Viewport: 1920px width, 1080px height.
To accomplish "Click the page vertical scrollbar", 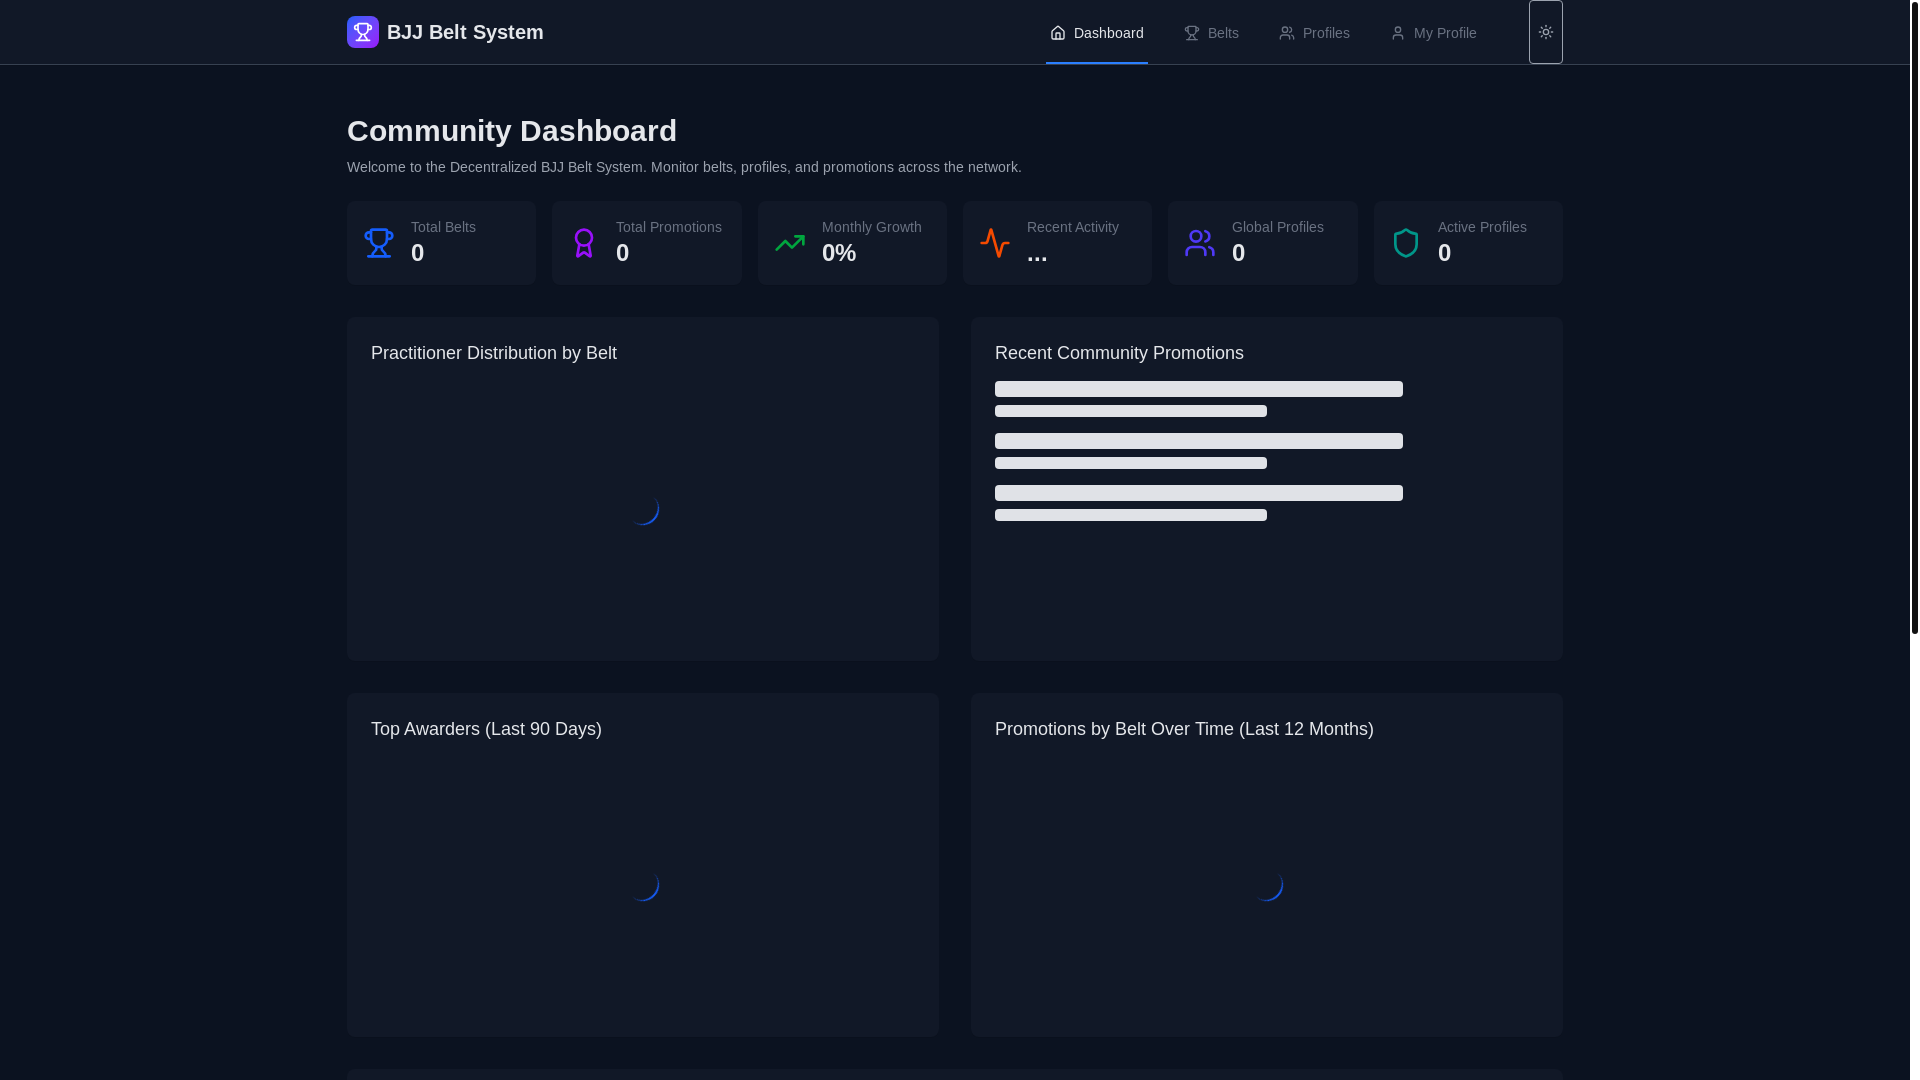I will [x=1914, y=317].
